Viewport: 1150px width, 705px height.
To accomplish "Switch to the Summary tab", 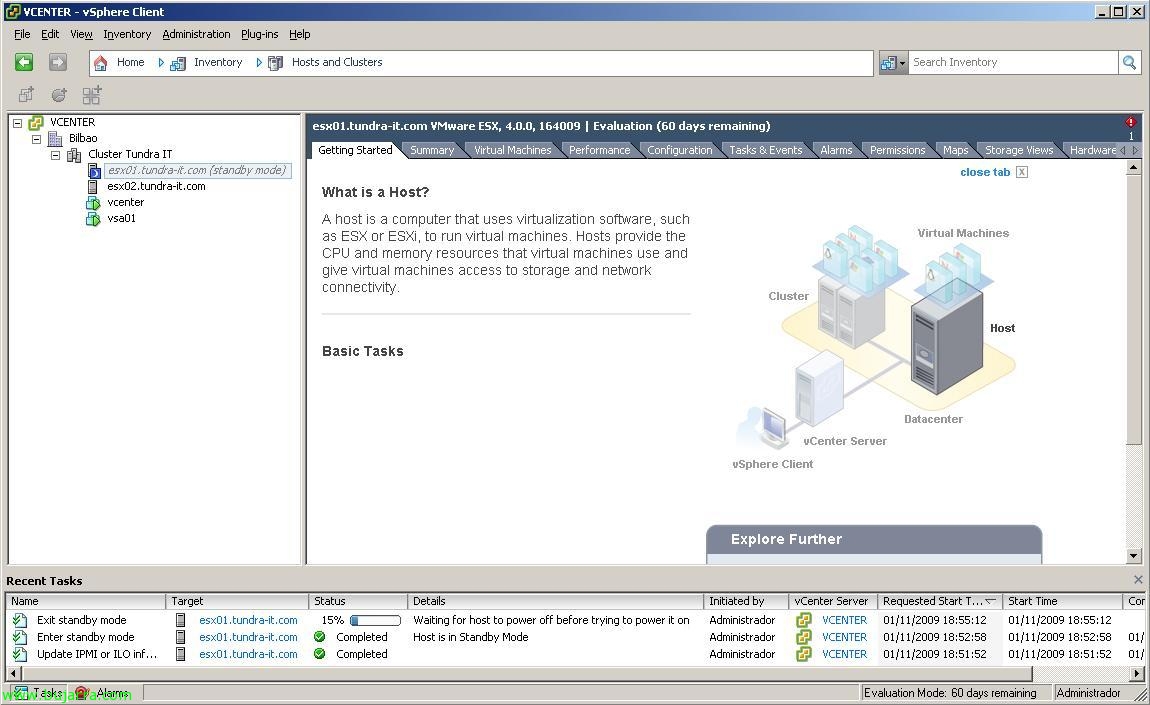I will [x=432, y=150].
